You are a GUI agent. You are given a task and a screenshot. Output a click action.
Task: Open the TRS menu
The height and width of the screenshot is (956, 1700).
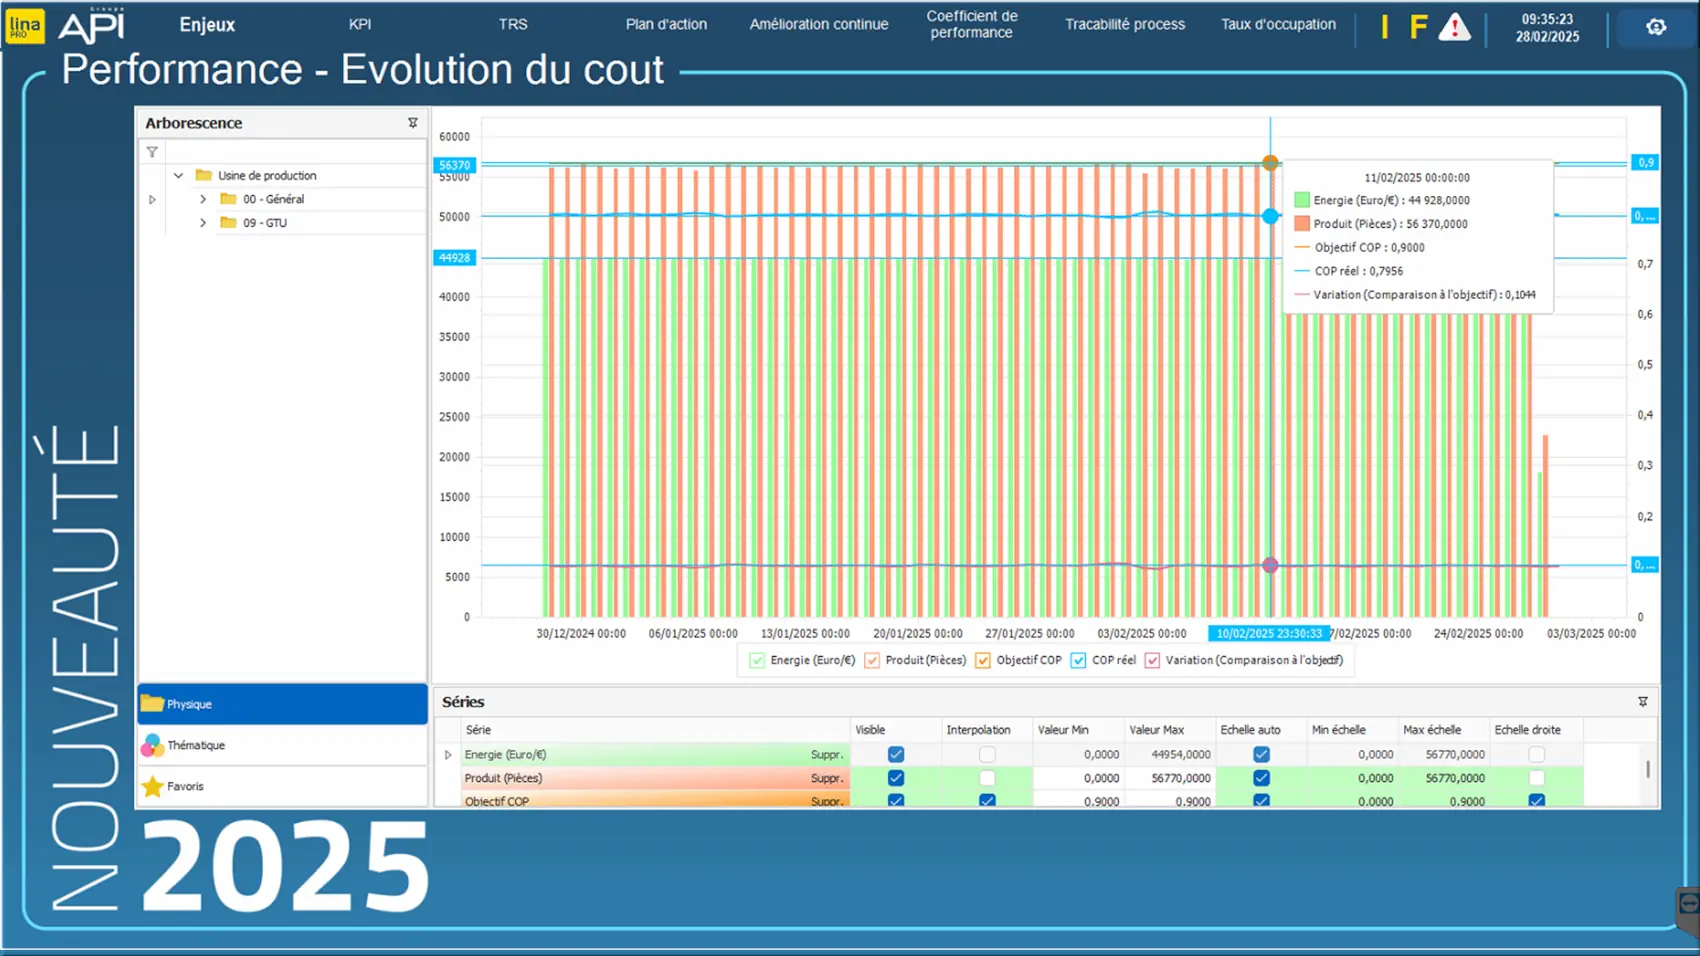513,24
